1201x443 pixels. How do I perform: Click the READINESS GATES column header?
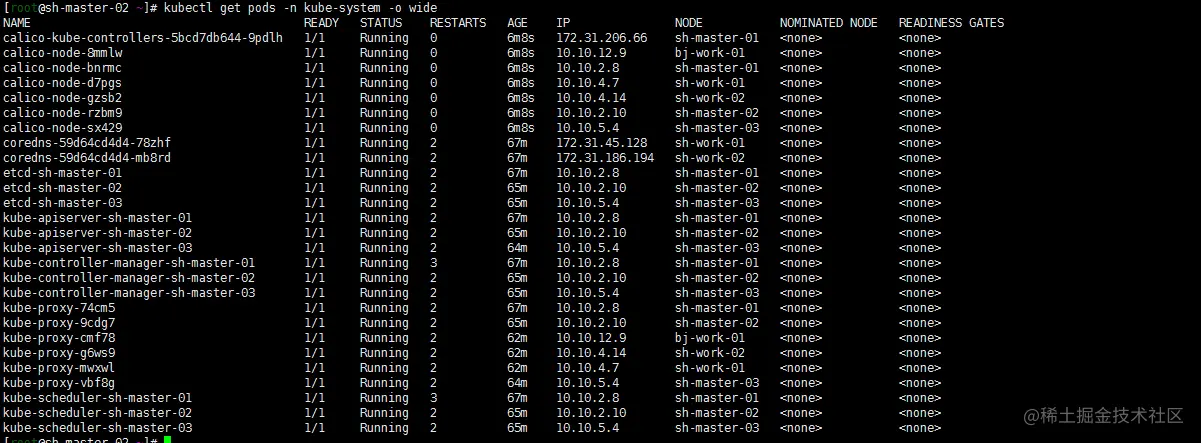[x=951, y=23]
